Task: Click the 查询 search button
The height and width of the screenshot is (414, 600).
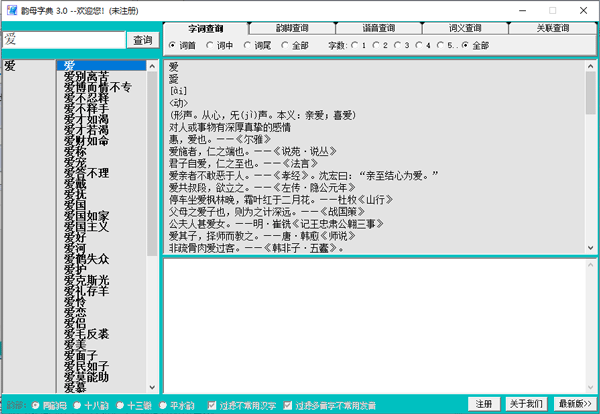Action: (142, 40)
